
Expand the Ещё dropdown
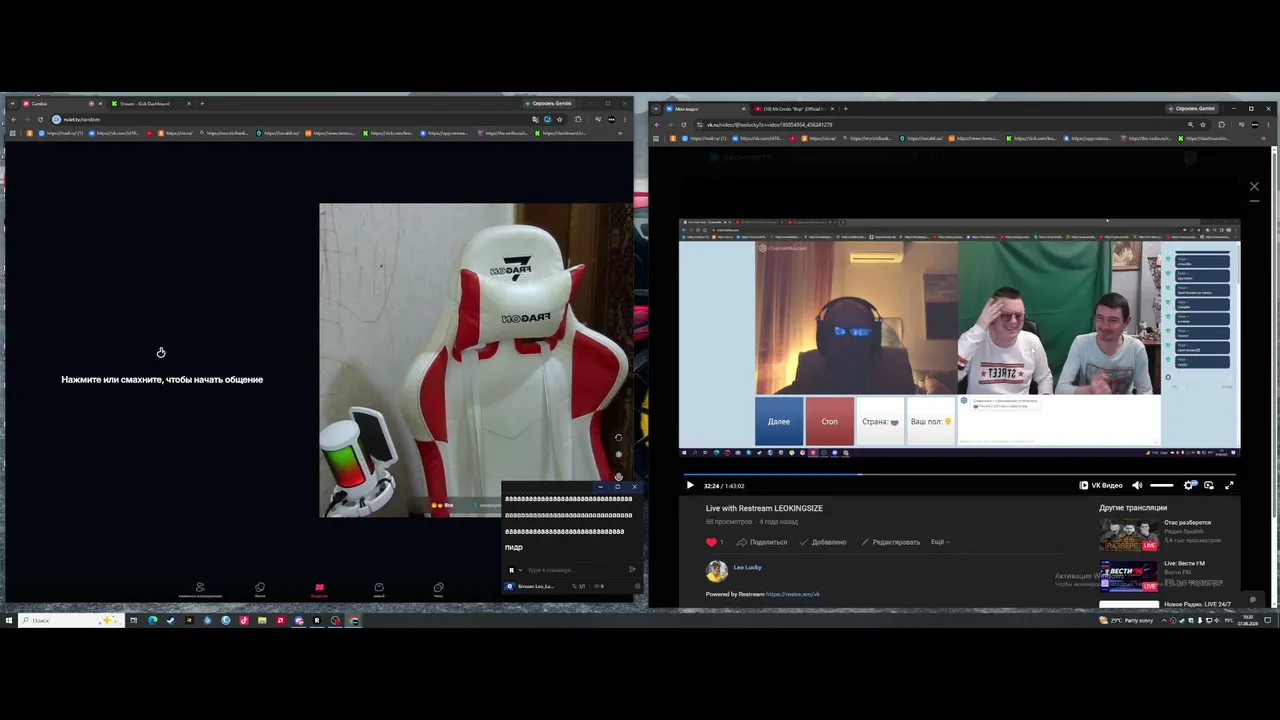coord(940,542)
